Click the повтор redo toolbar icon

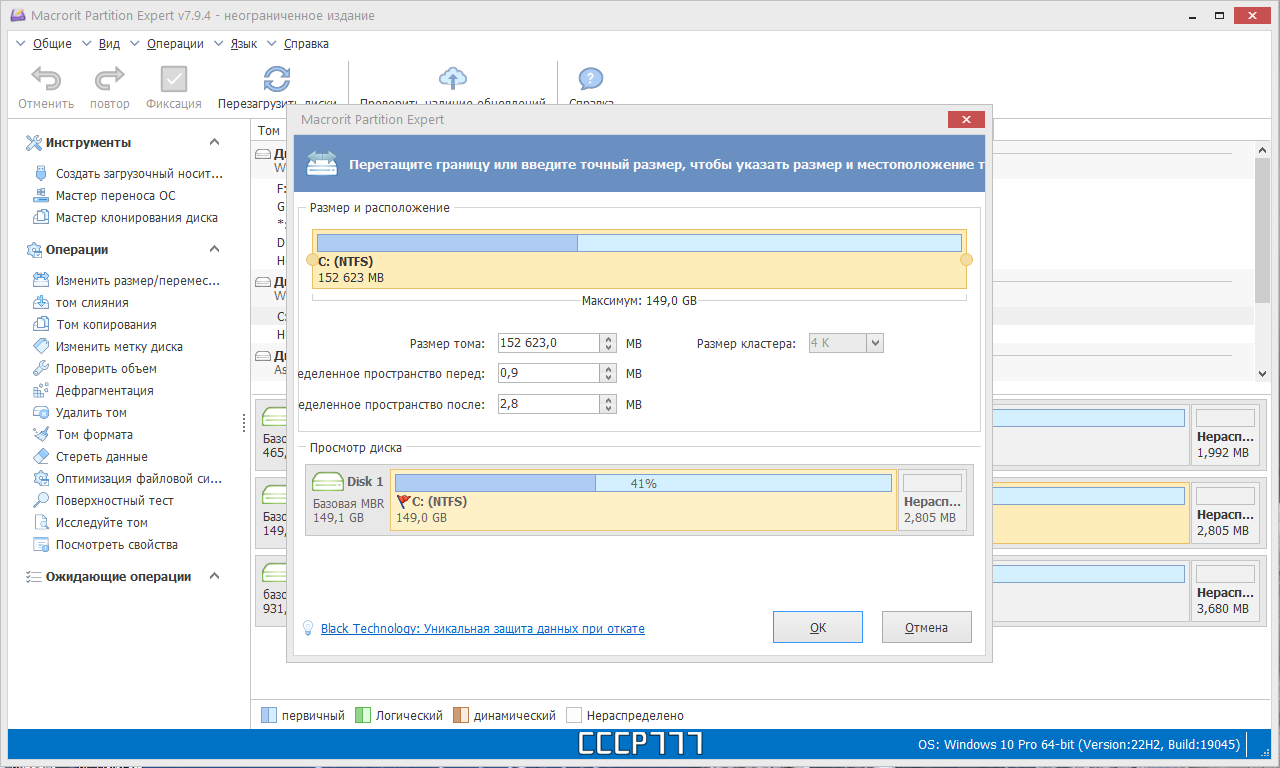(x=109, y=79)
